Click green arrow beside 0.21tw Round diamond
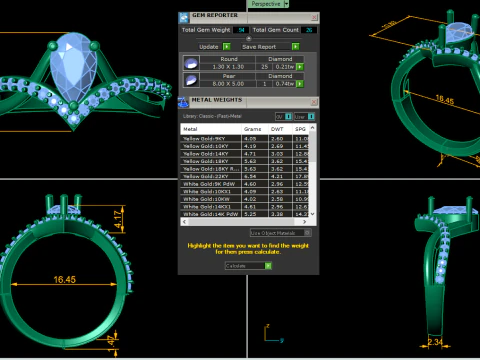Screen dimensions: 480x360 (300, 67)
